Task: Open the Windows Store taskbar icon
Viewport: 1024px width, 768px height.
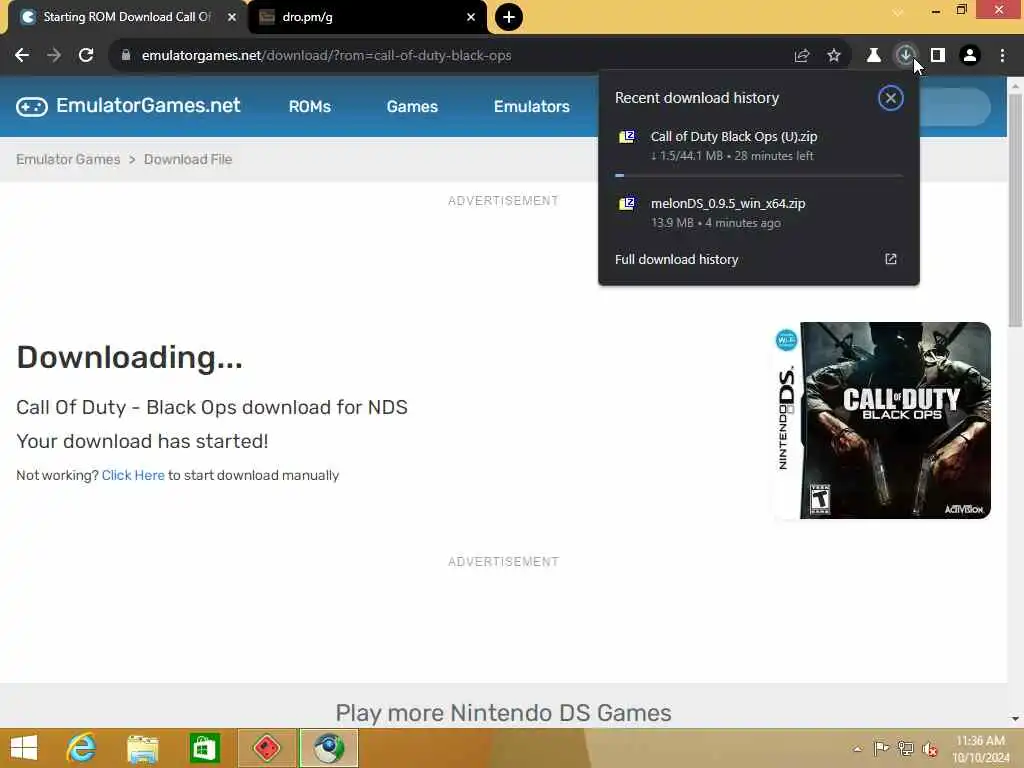Action: click(204, 748)
